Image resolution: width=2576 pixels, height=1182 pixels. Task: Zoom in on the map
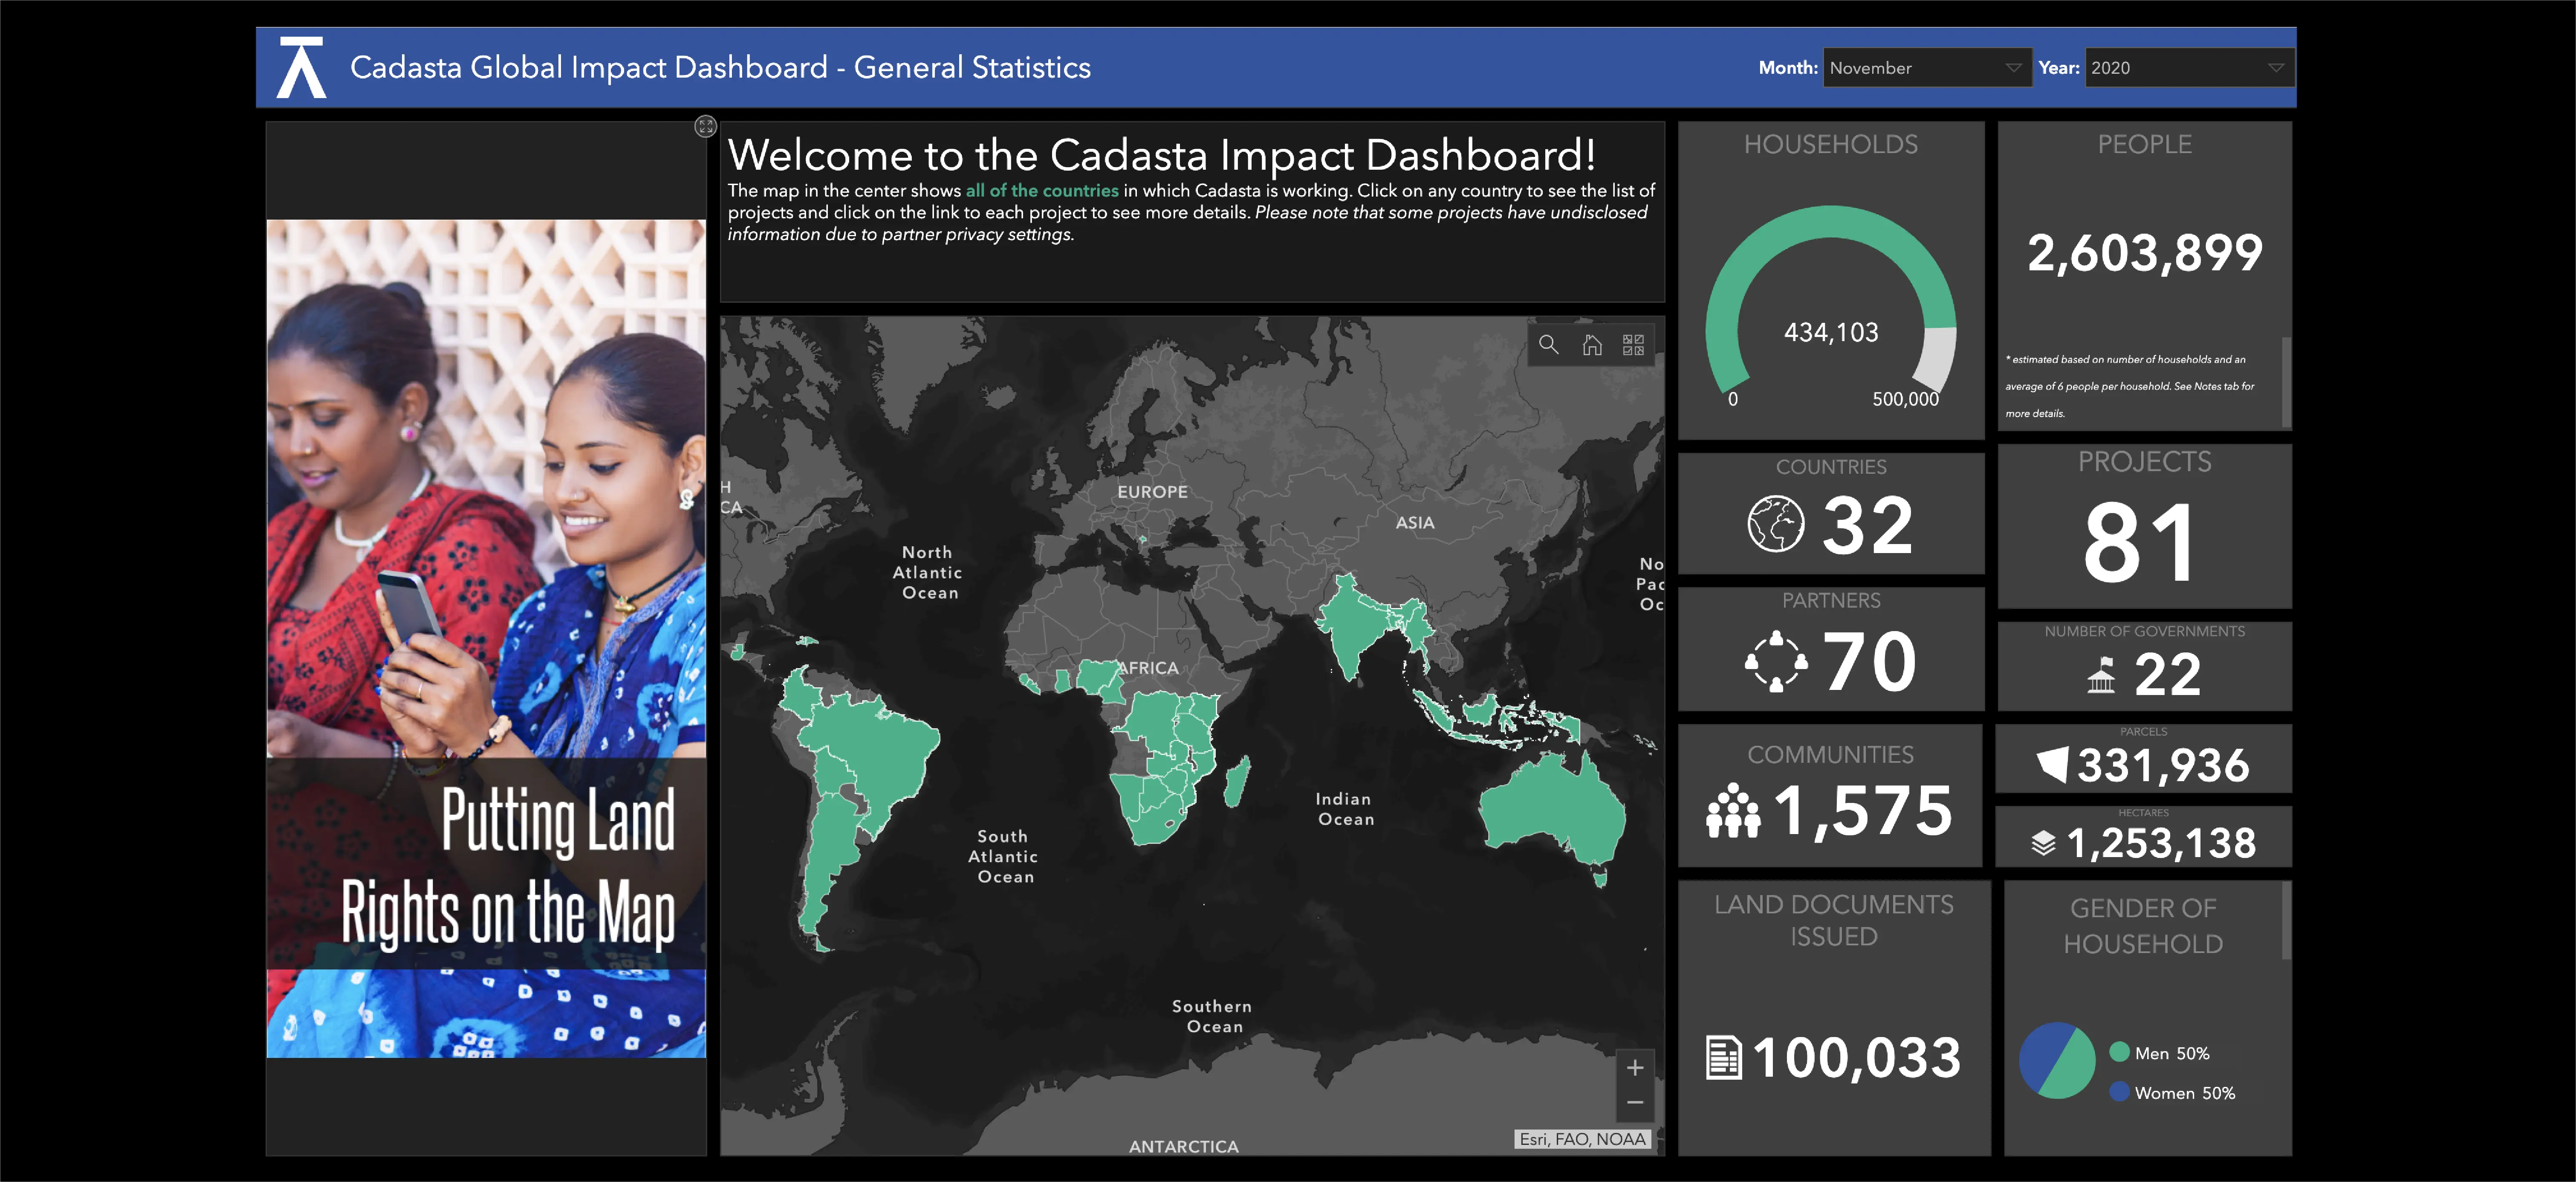pyautogui.click(x=1635, y=1068)
